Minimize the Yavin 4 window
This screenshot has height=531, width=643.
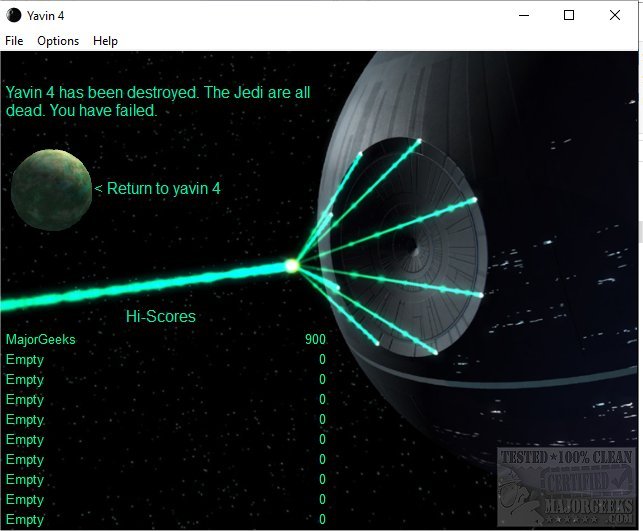click(x=524, y=16)
